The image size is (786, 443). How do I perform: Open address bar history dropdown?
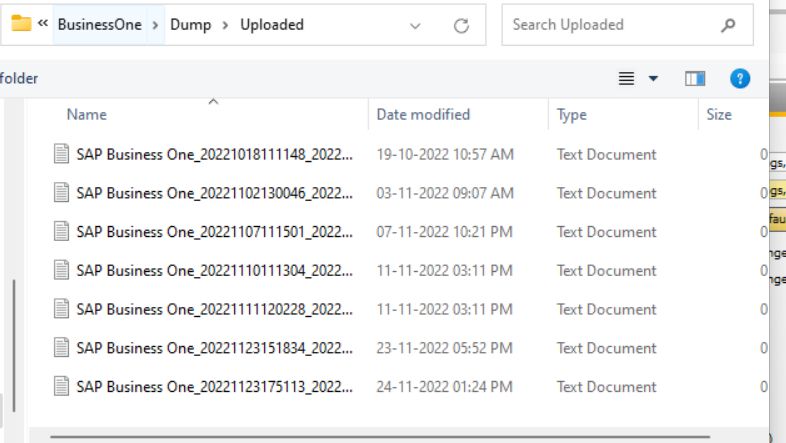coord(415,26)
